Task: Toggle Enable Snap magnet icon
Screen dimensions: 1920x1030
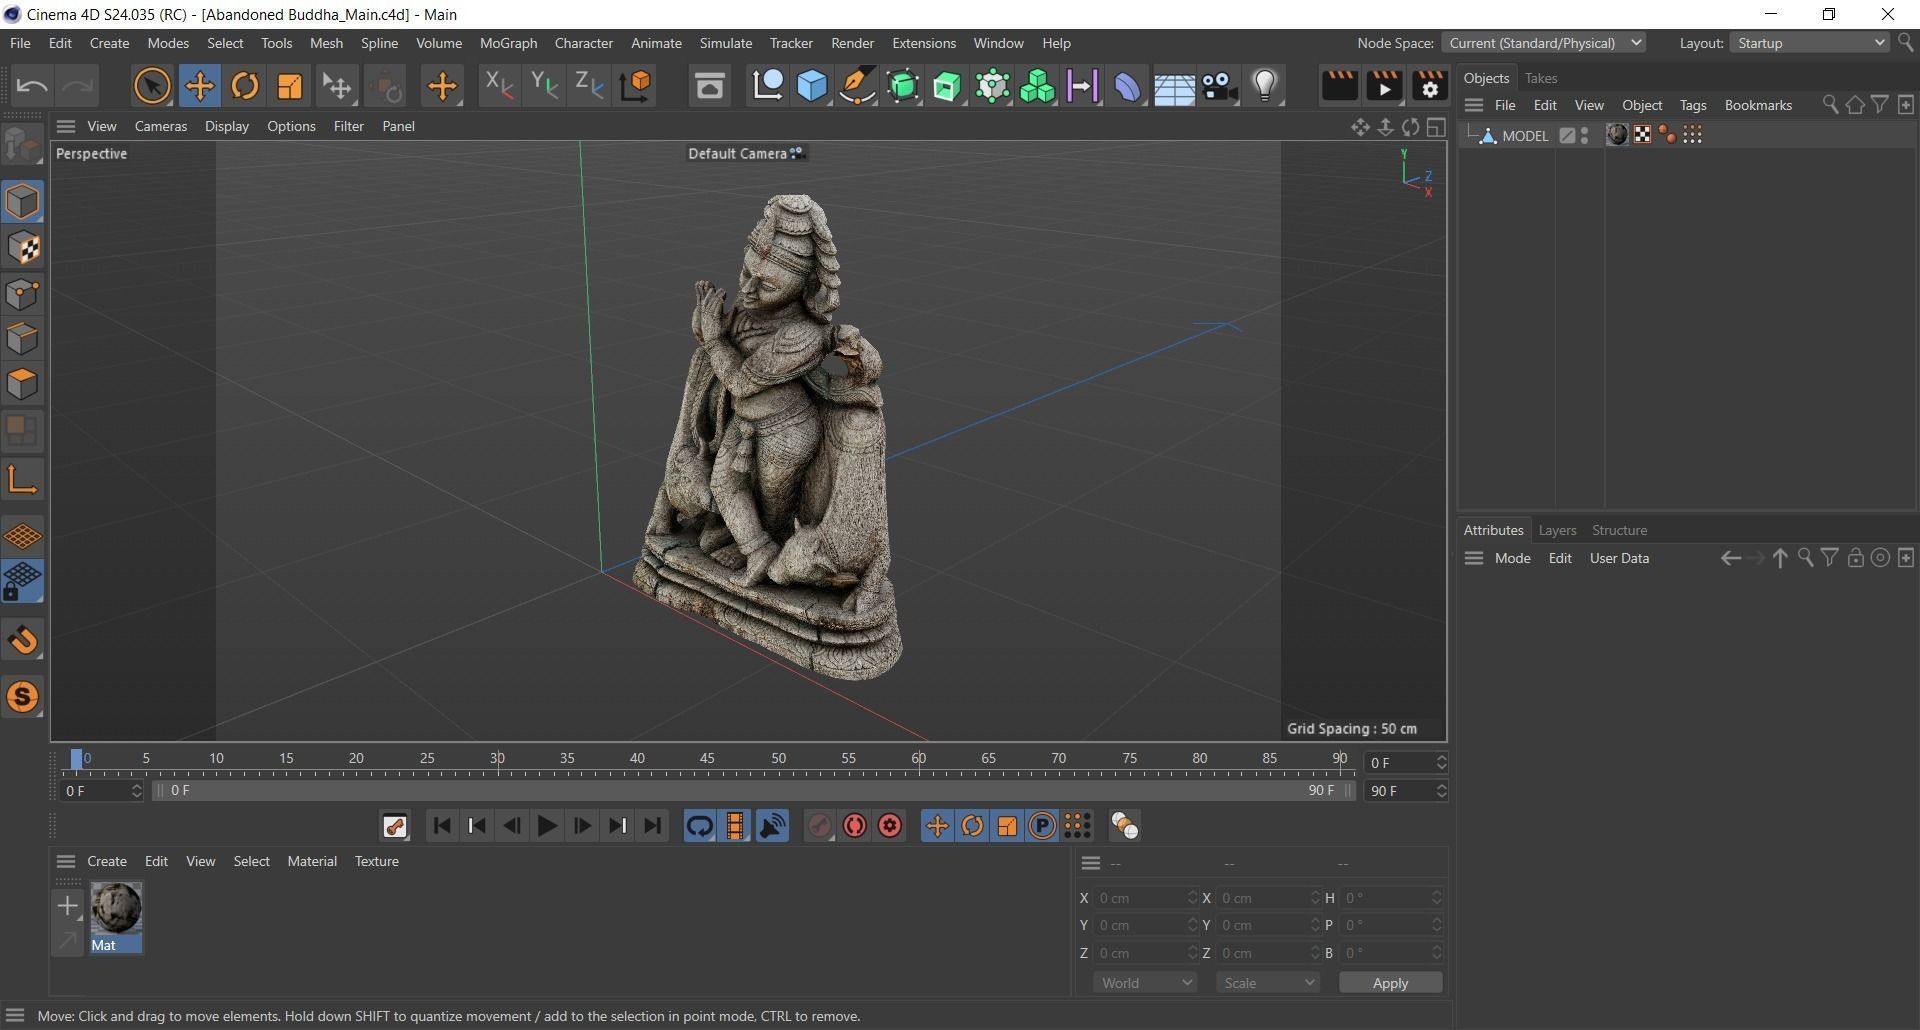Action: [x=22, y=640]
